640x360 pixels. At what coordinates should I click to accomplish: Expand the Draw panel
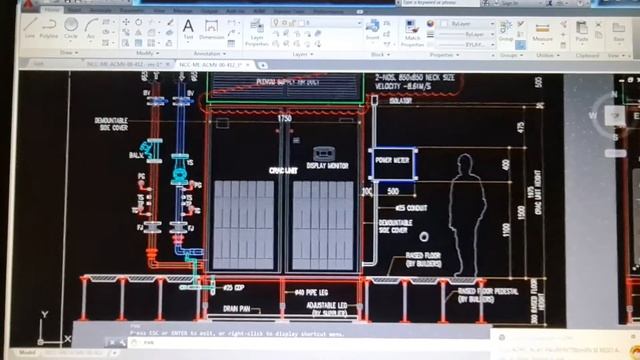[x=69, y=53]
